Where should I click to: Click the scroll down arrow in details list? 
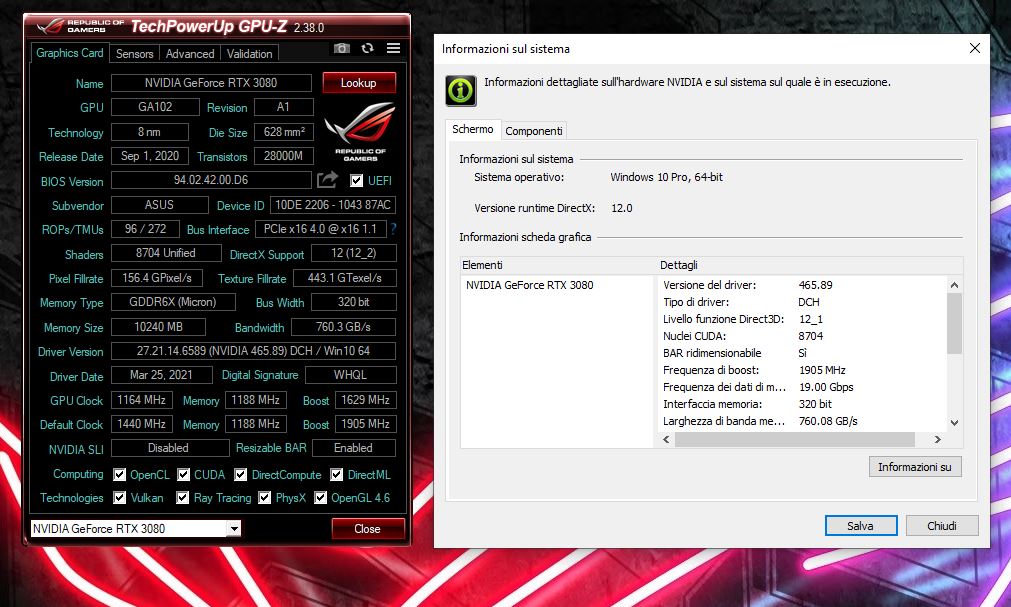click(x=954, y=423)
